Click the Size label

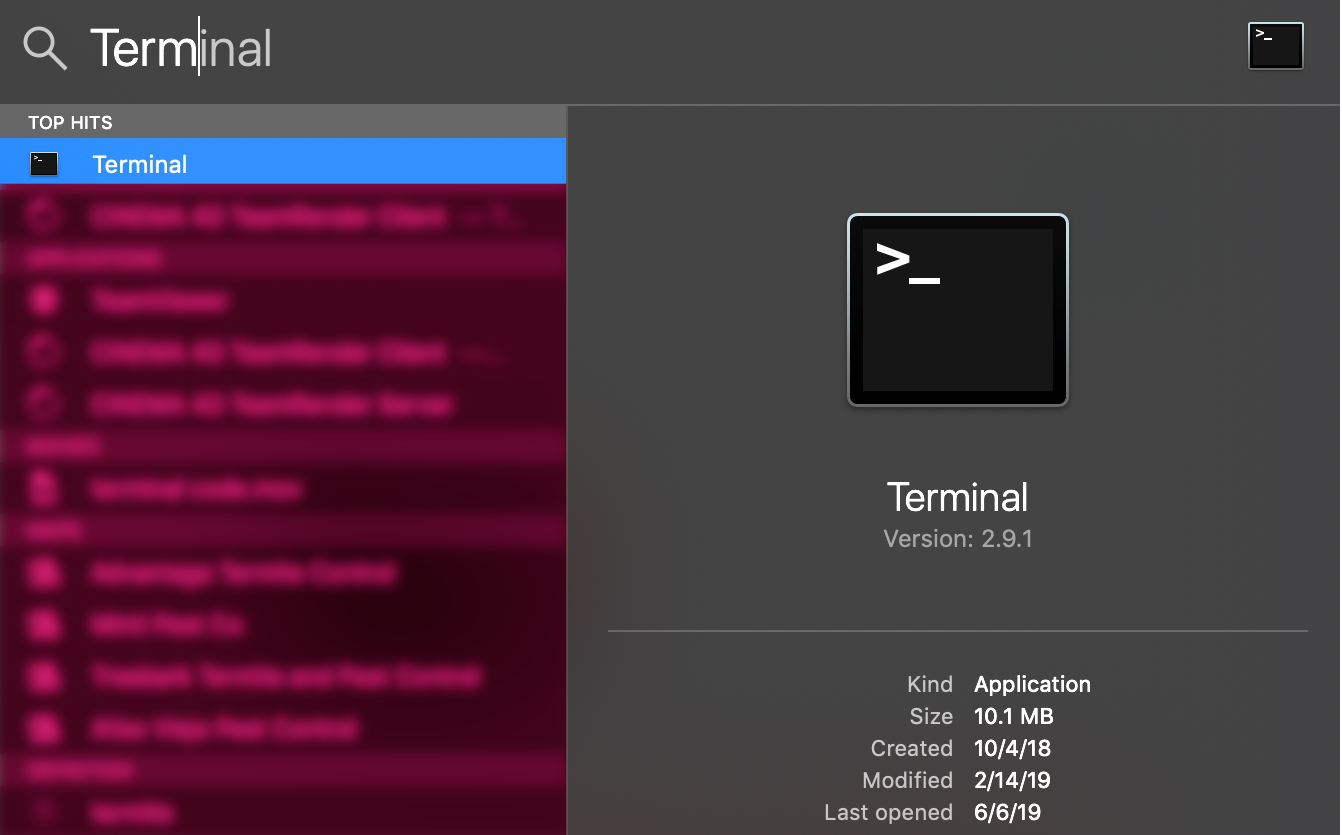tap(931, 716)
